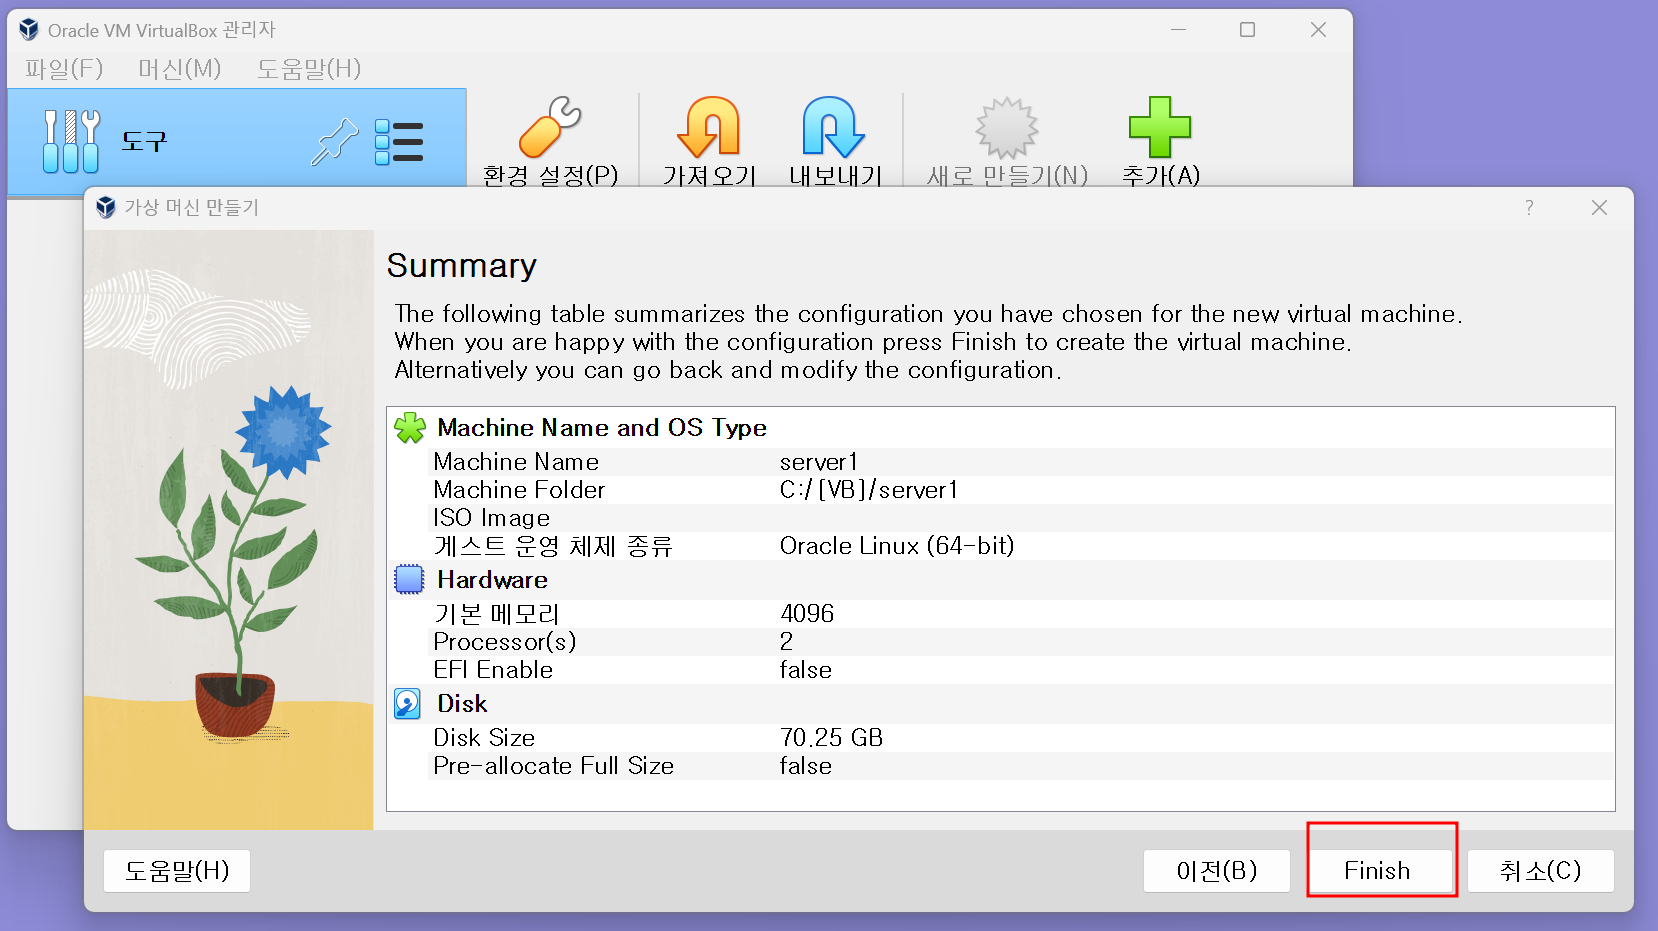Screen dimensions: 1658x931
Task: Click the wizard dialog's VirtualBox title icon
Action: (106, 207)
